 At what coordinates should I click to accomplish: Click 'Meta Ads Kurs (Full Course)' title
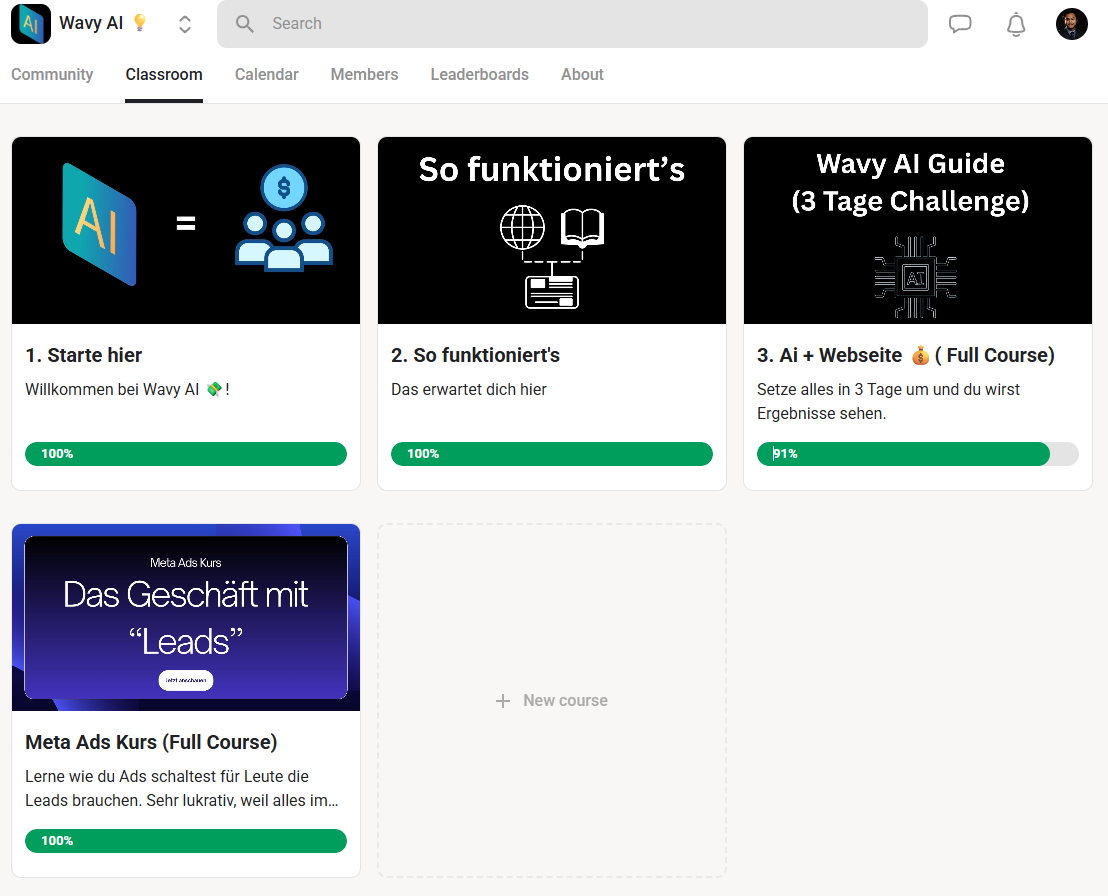(151, 742)
